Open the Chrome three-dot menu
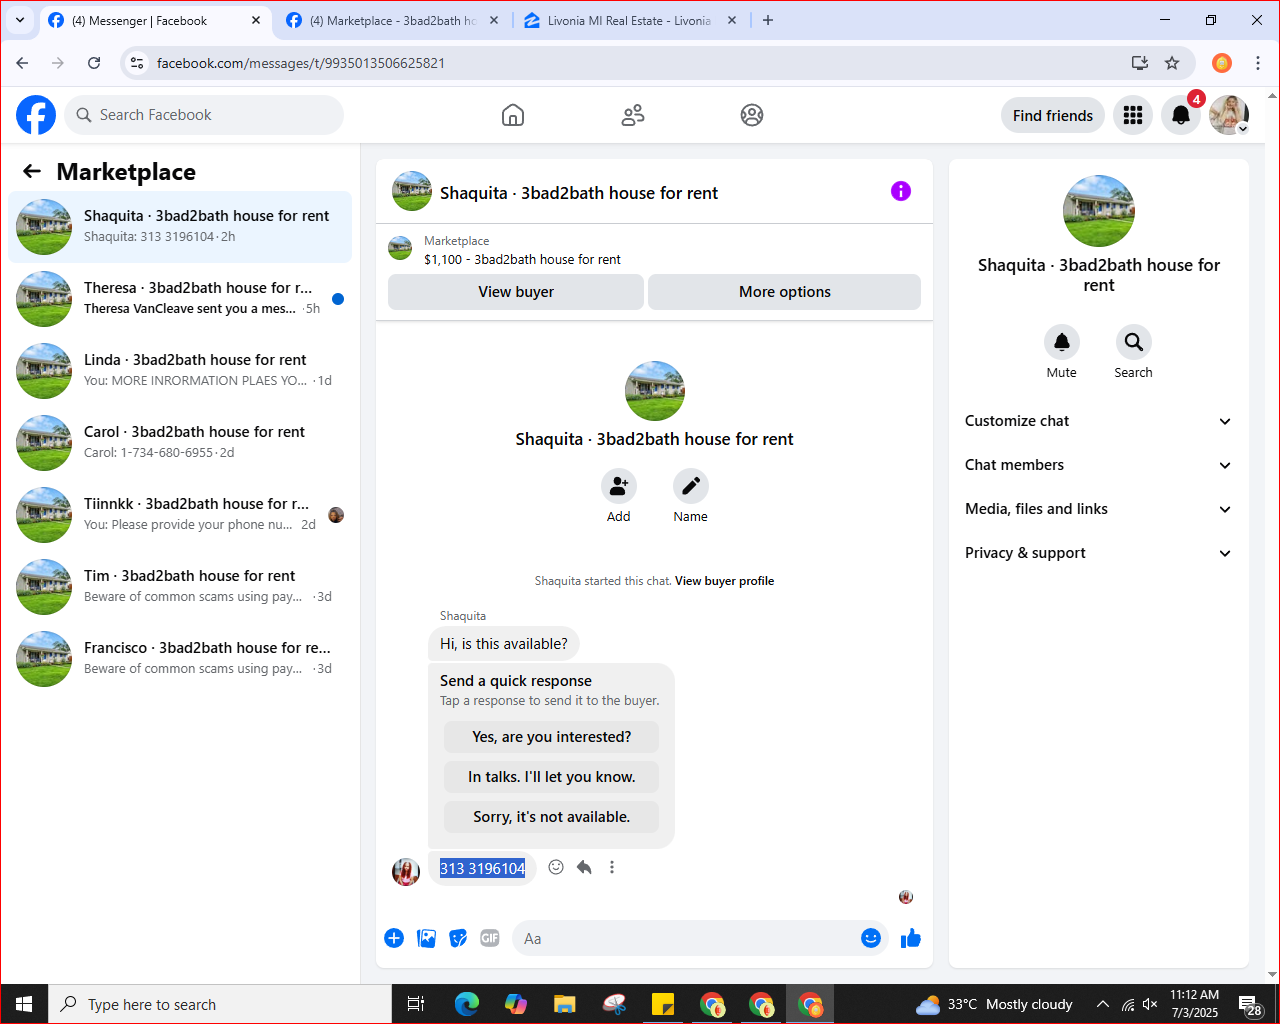The height and width of the screenshot is (1024, 1280). 1258,63
